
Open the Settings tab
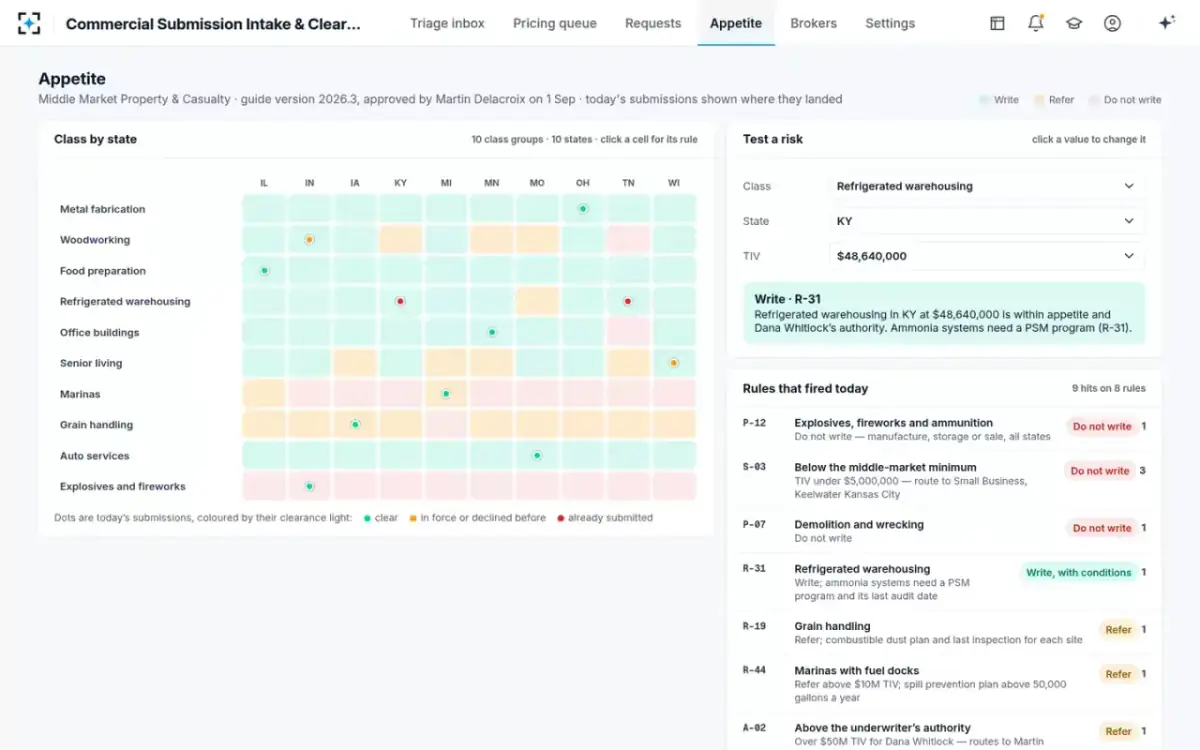coord(890,23)
